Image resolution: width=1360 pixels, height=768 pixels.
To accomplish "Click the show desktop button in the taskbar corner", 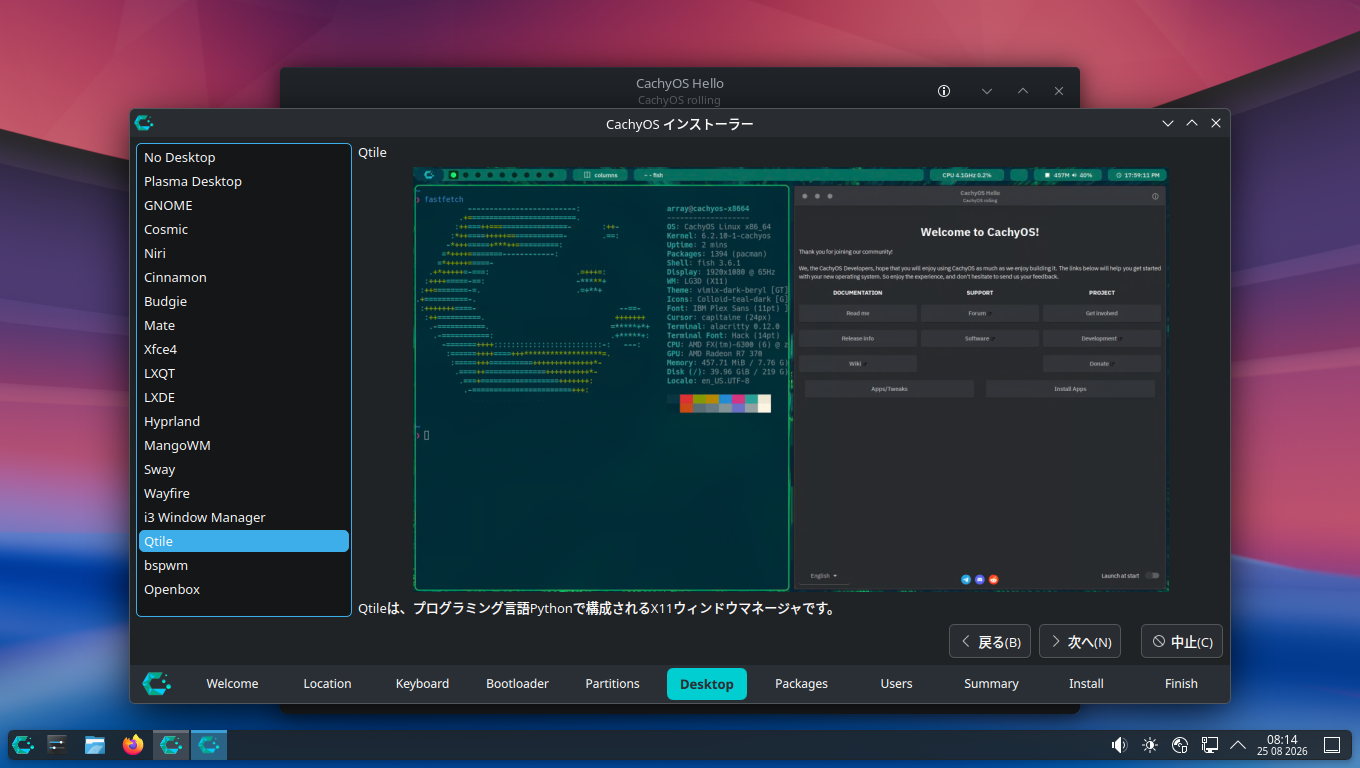I will point(1332,745).
